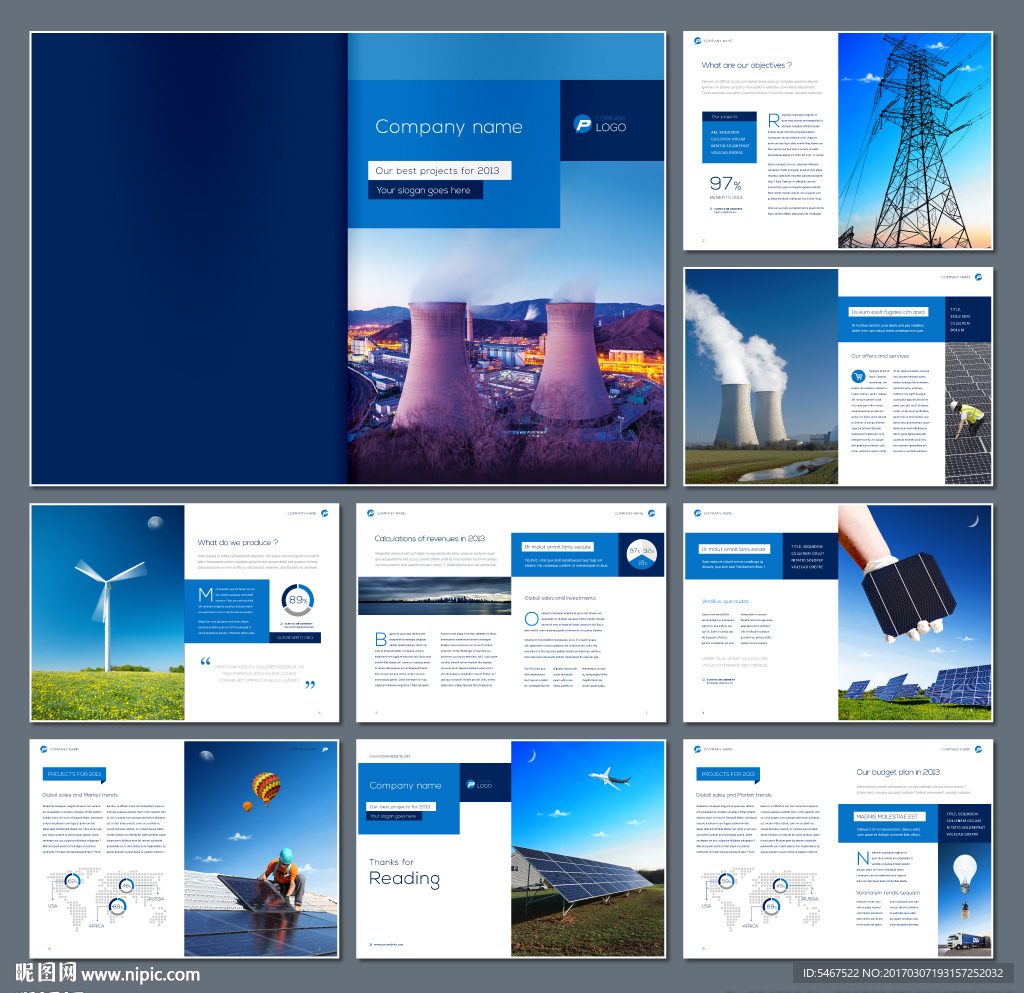Click the "Our budget plan in 2013" heading
This screenshot has width=1024, height=993.
(x=898, y=772)
